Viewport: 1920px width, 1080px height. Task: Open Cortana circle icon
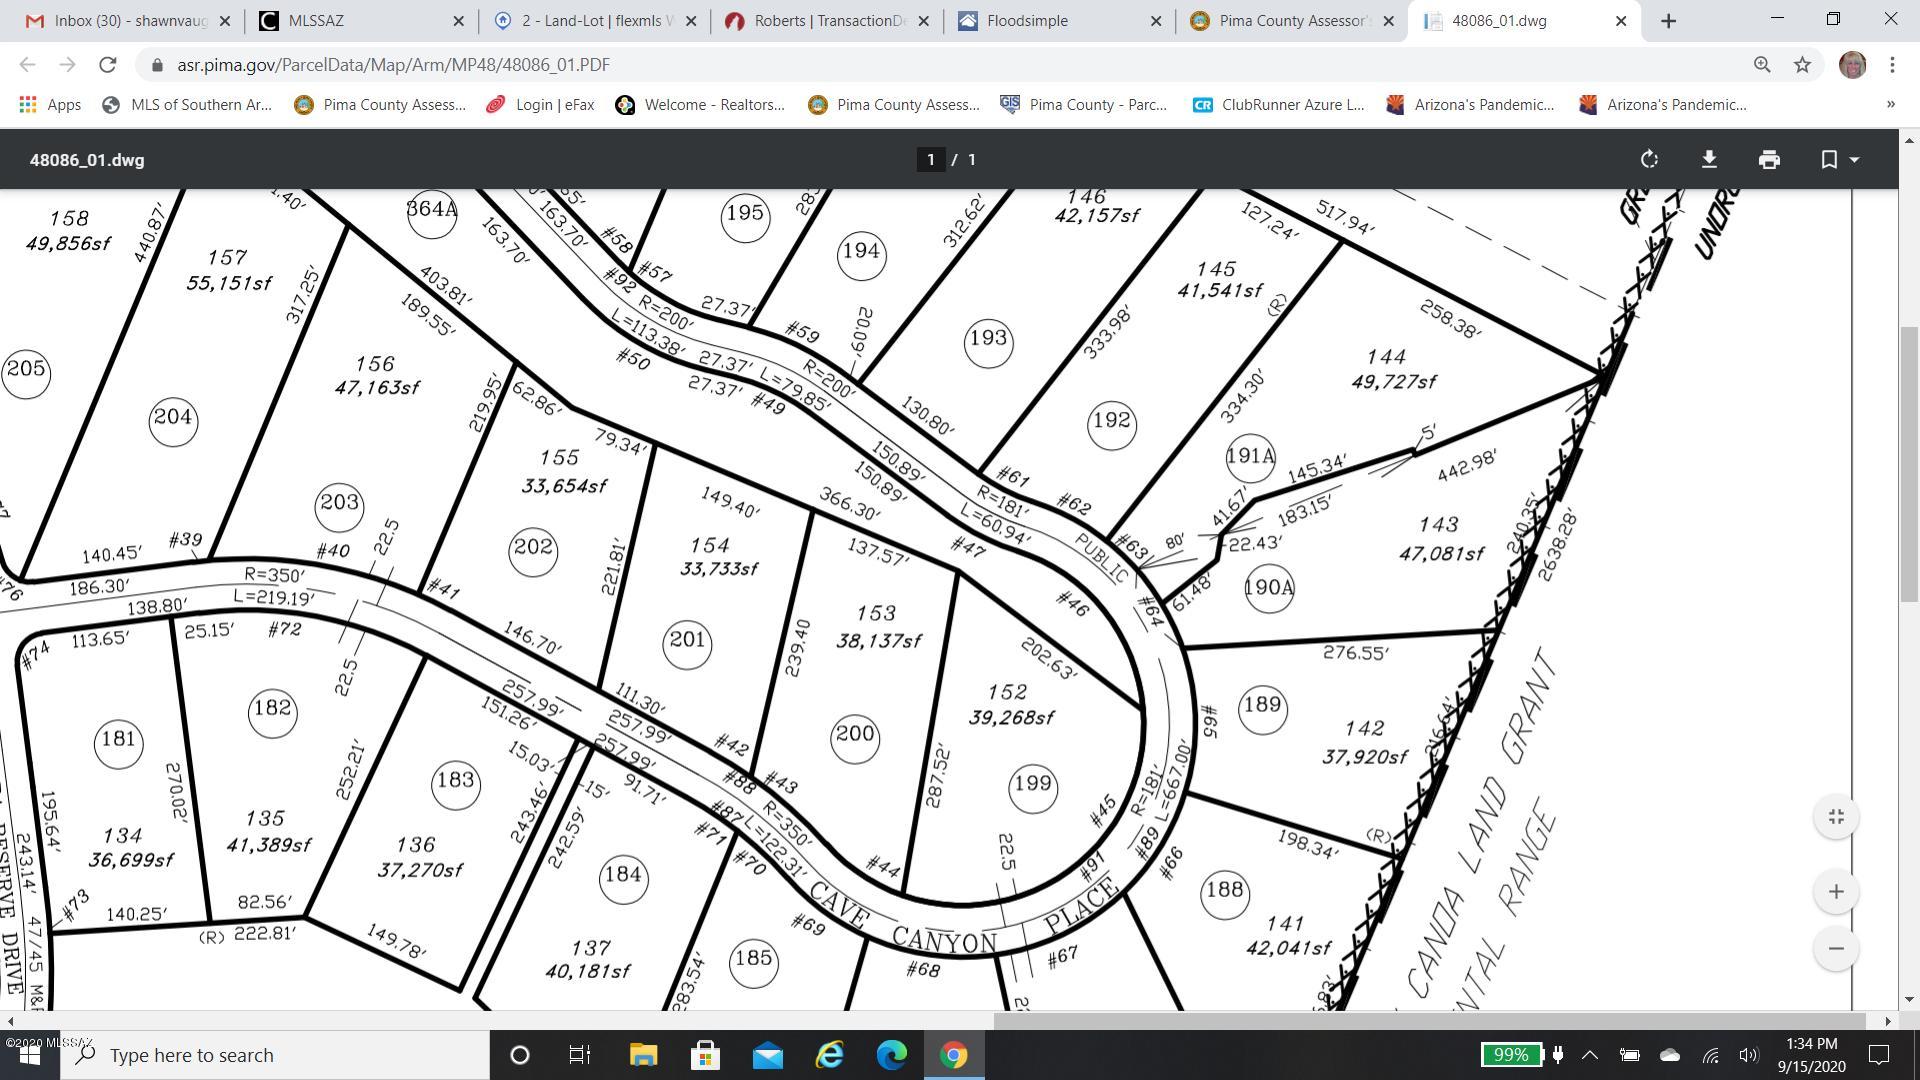(x=519, y=1055)
